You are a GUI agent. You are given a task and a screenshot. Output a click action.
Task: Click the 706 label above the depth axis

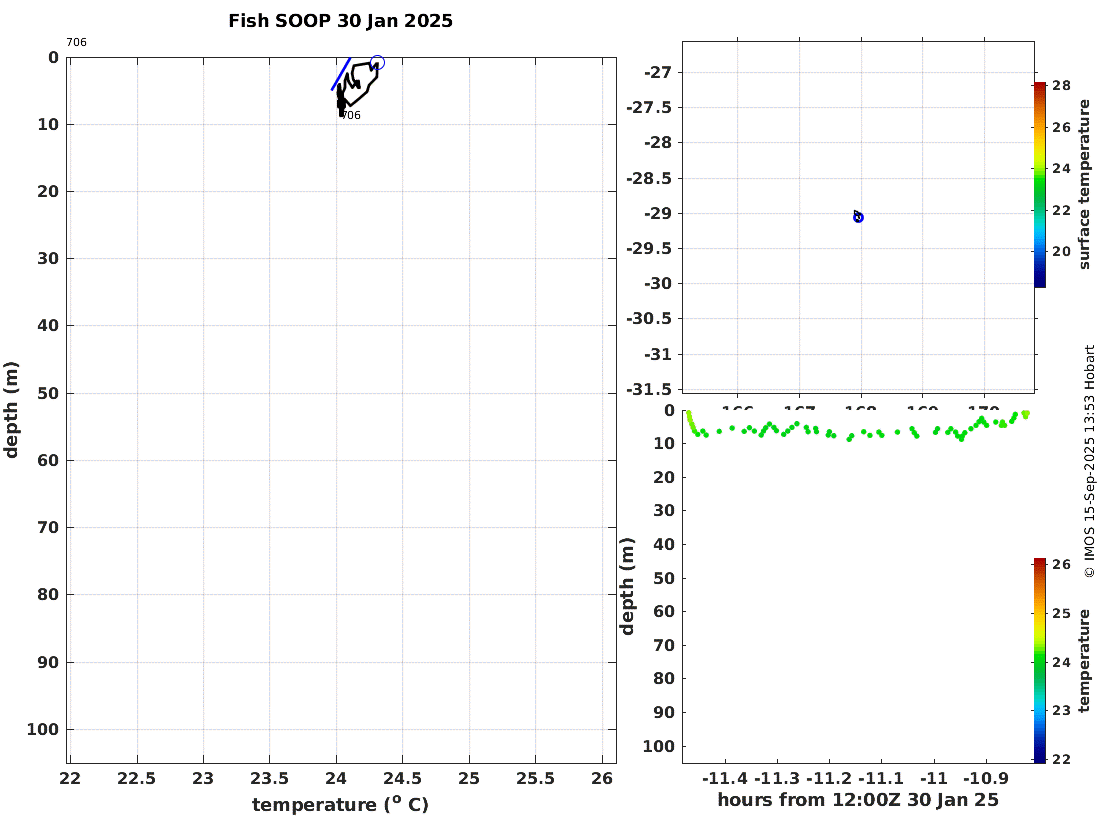point(76,42)
